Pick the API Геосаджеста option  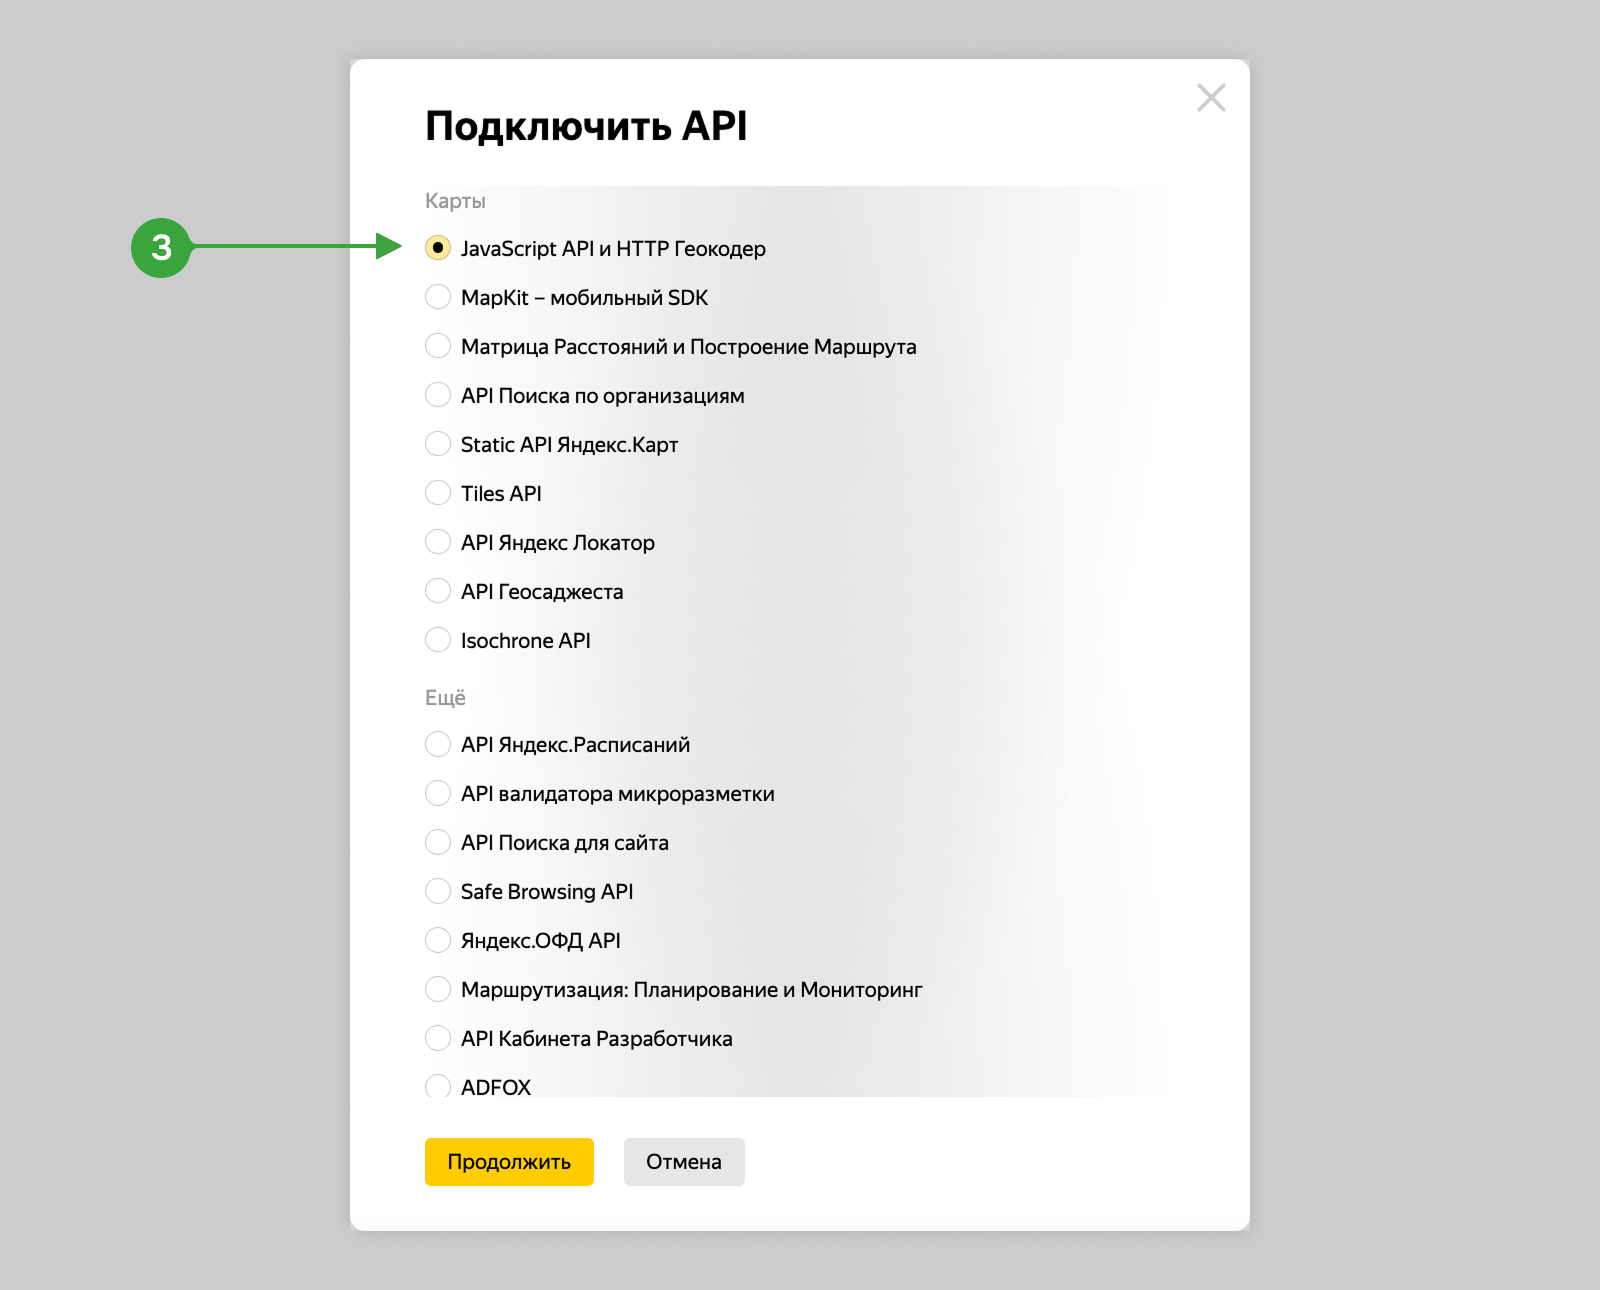pos(438,591)
